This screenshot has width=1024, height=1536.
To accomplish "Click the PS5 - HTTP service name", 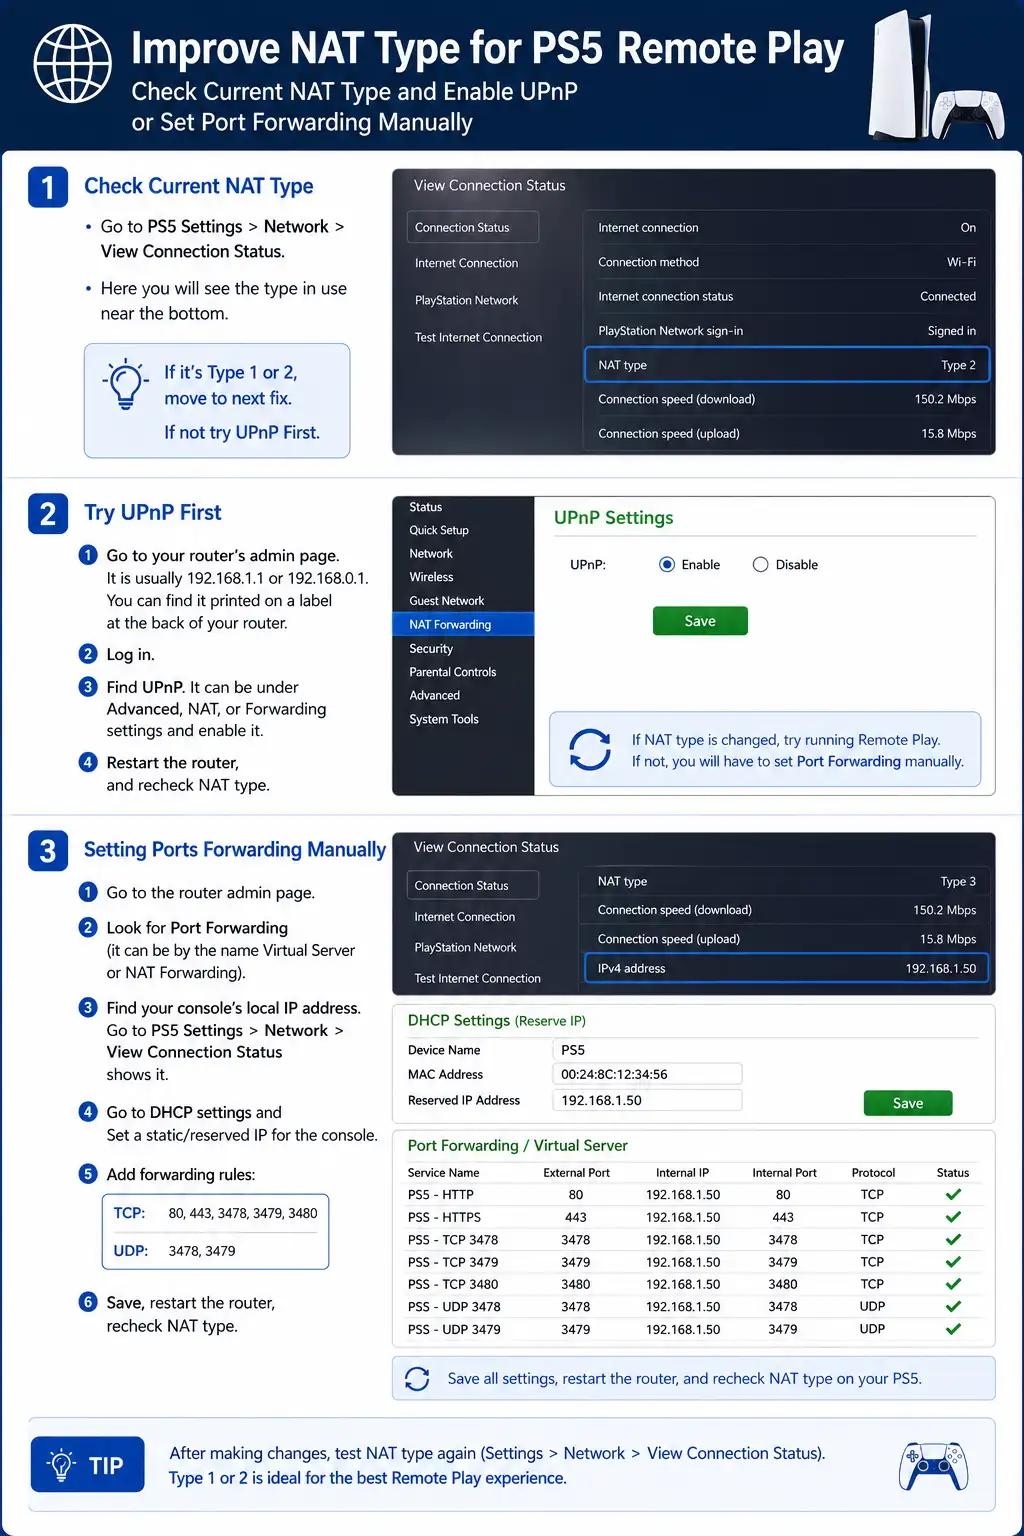I will (441, 1195).
